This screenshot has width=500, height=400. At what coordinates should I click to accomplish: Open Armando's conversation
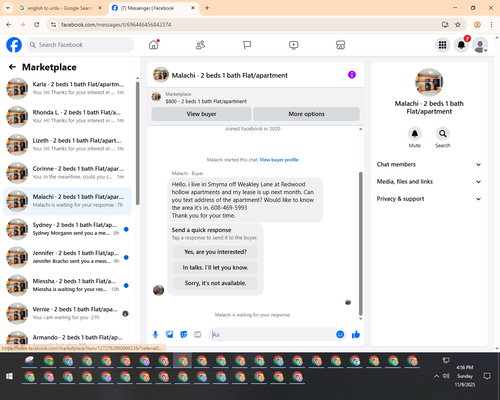pos(67,338)
